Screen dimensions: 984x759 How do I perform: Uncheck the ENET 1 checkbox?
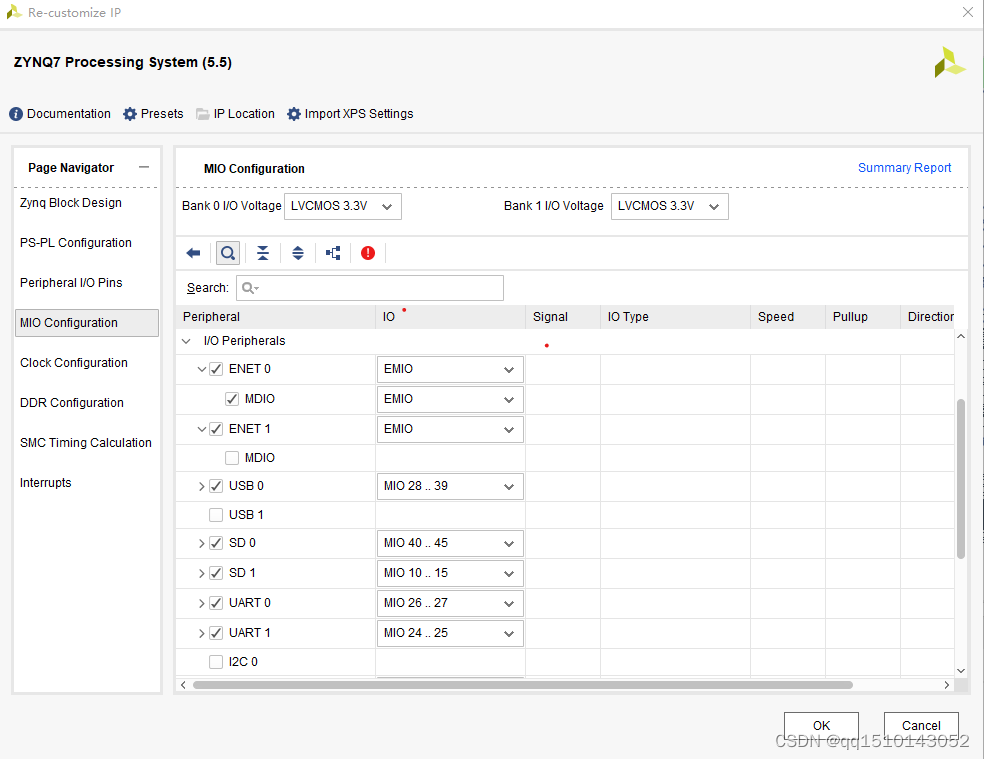coord(216,429)
